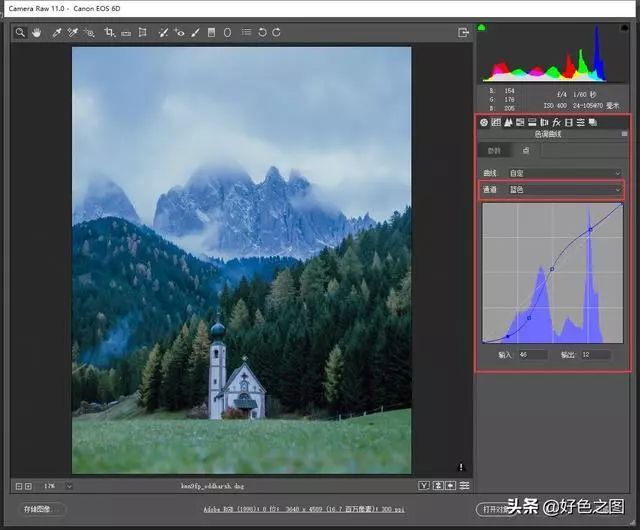Pick the White Balance eyedropper tool
This screenshot has width=640, height=530.
57,32
